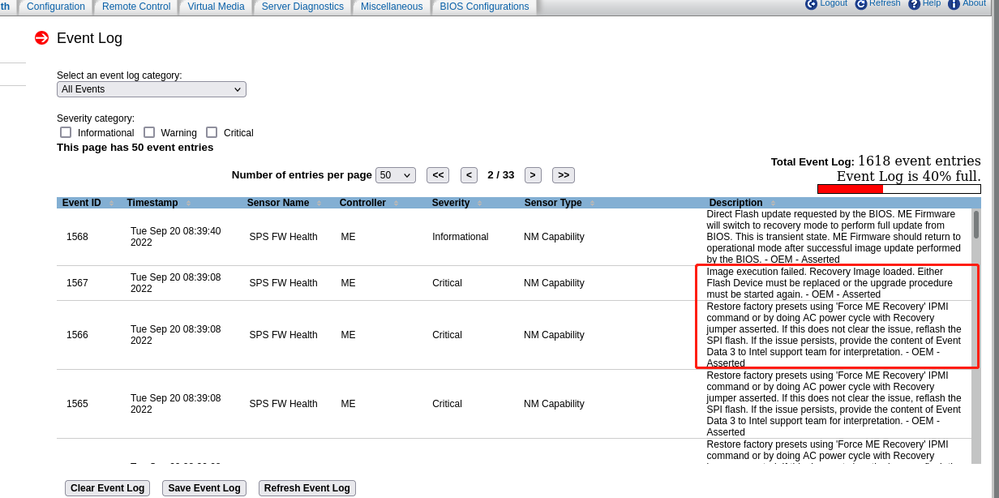Click the '2 / 33' page indicator
Image resolution: width=999 pixels, height=498 pixels.
point(501,175)
